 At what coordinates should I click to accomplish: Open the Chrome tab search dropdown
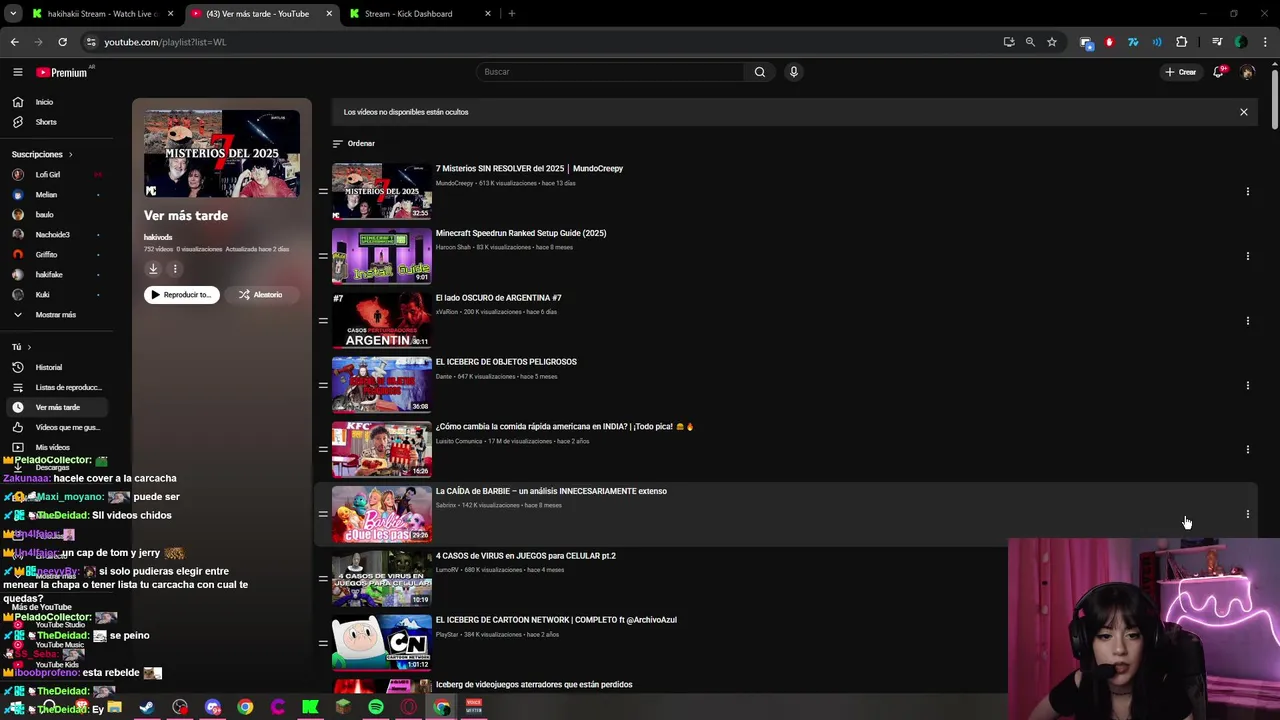point(13,14)
